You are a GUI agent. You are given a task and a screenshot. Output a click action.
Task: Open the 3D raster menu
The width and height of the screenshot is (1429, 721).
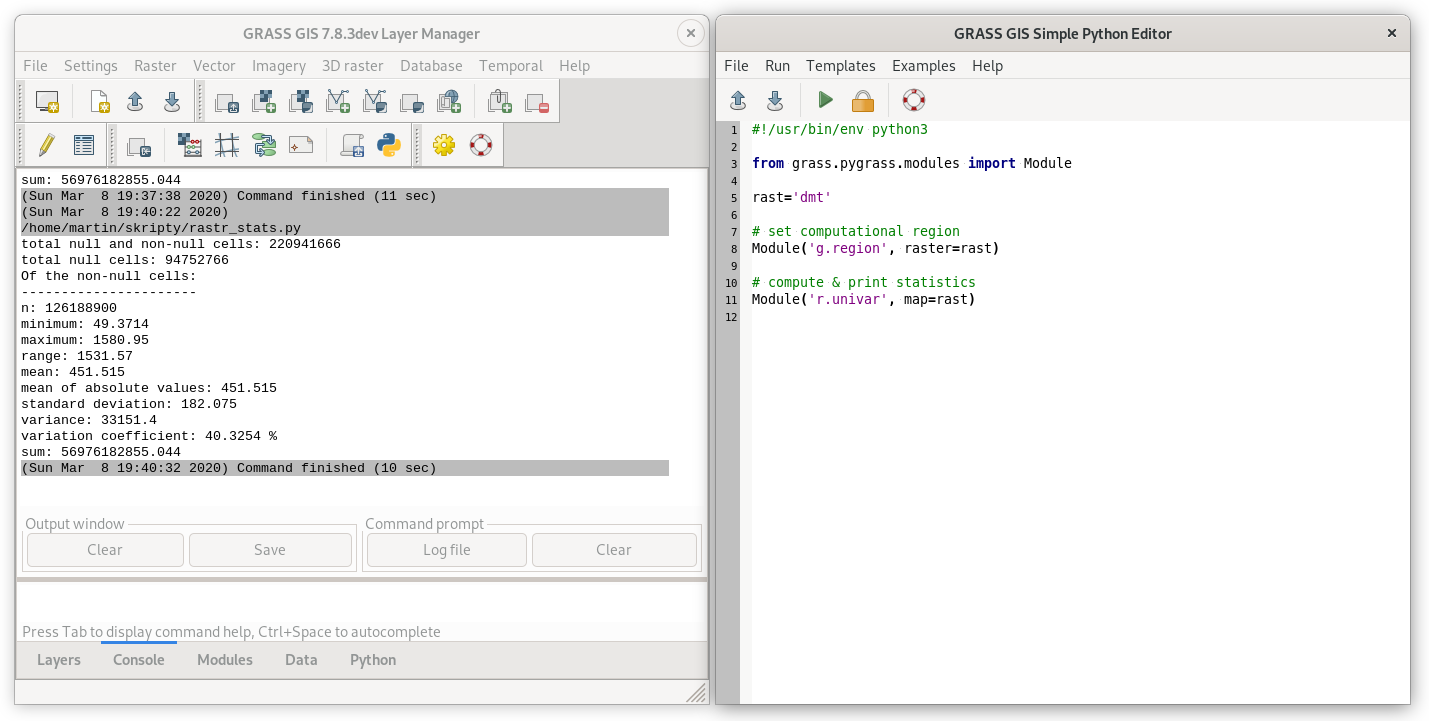click(x=353, y=65)
